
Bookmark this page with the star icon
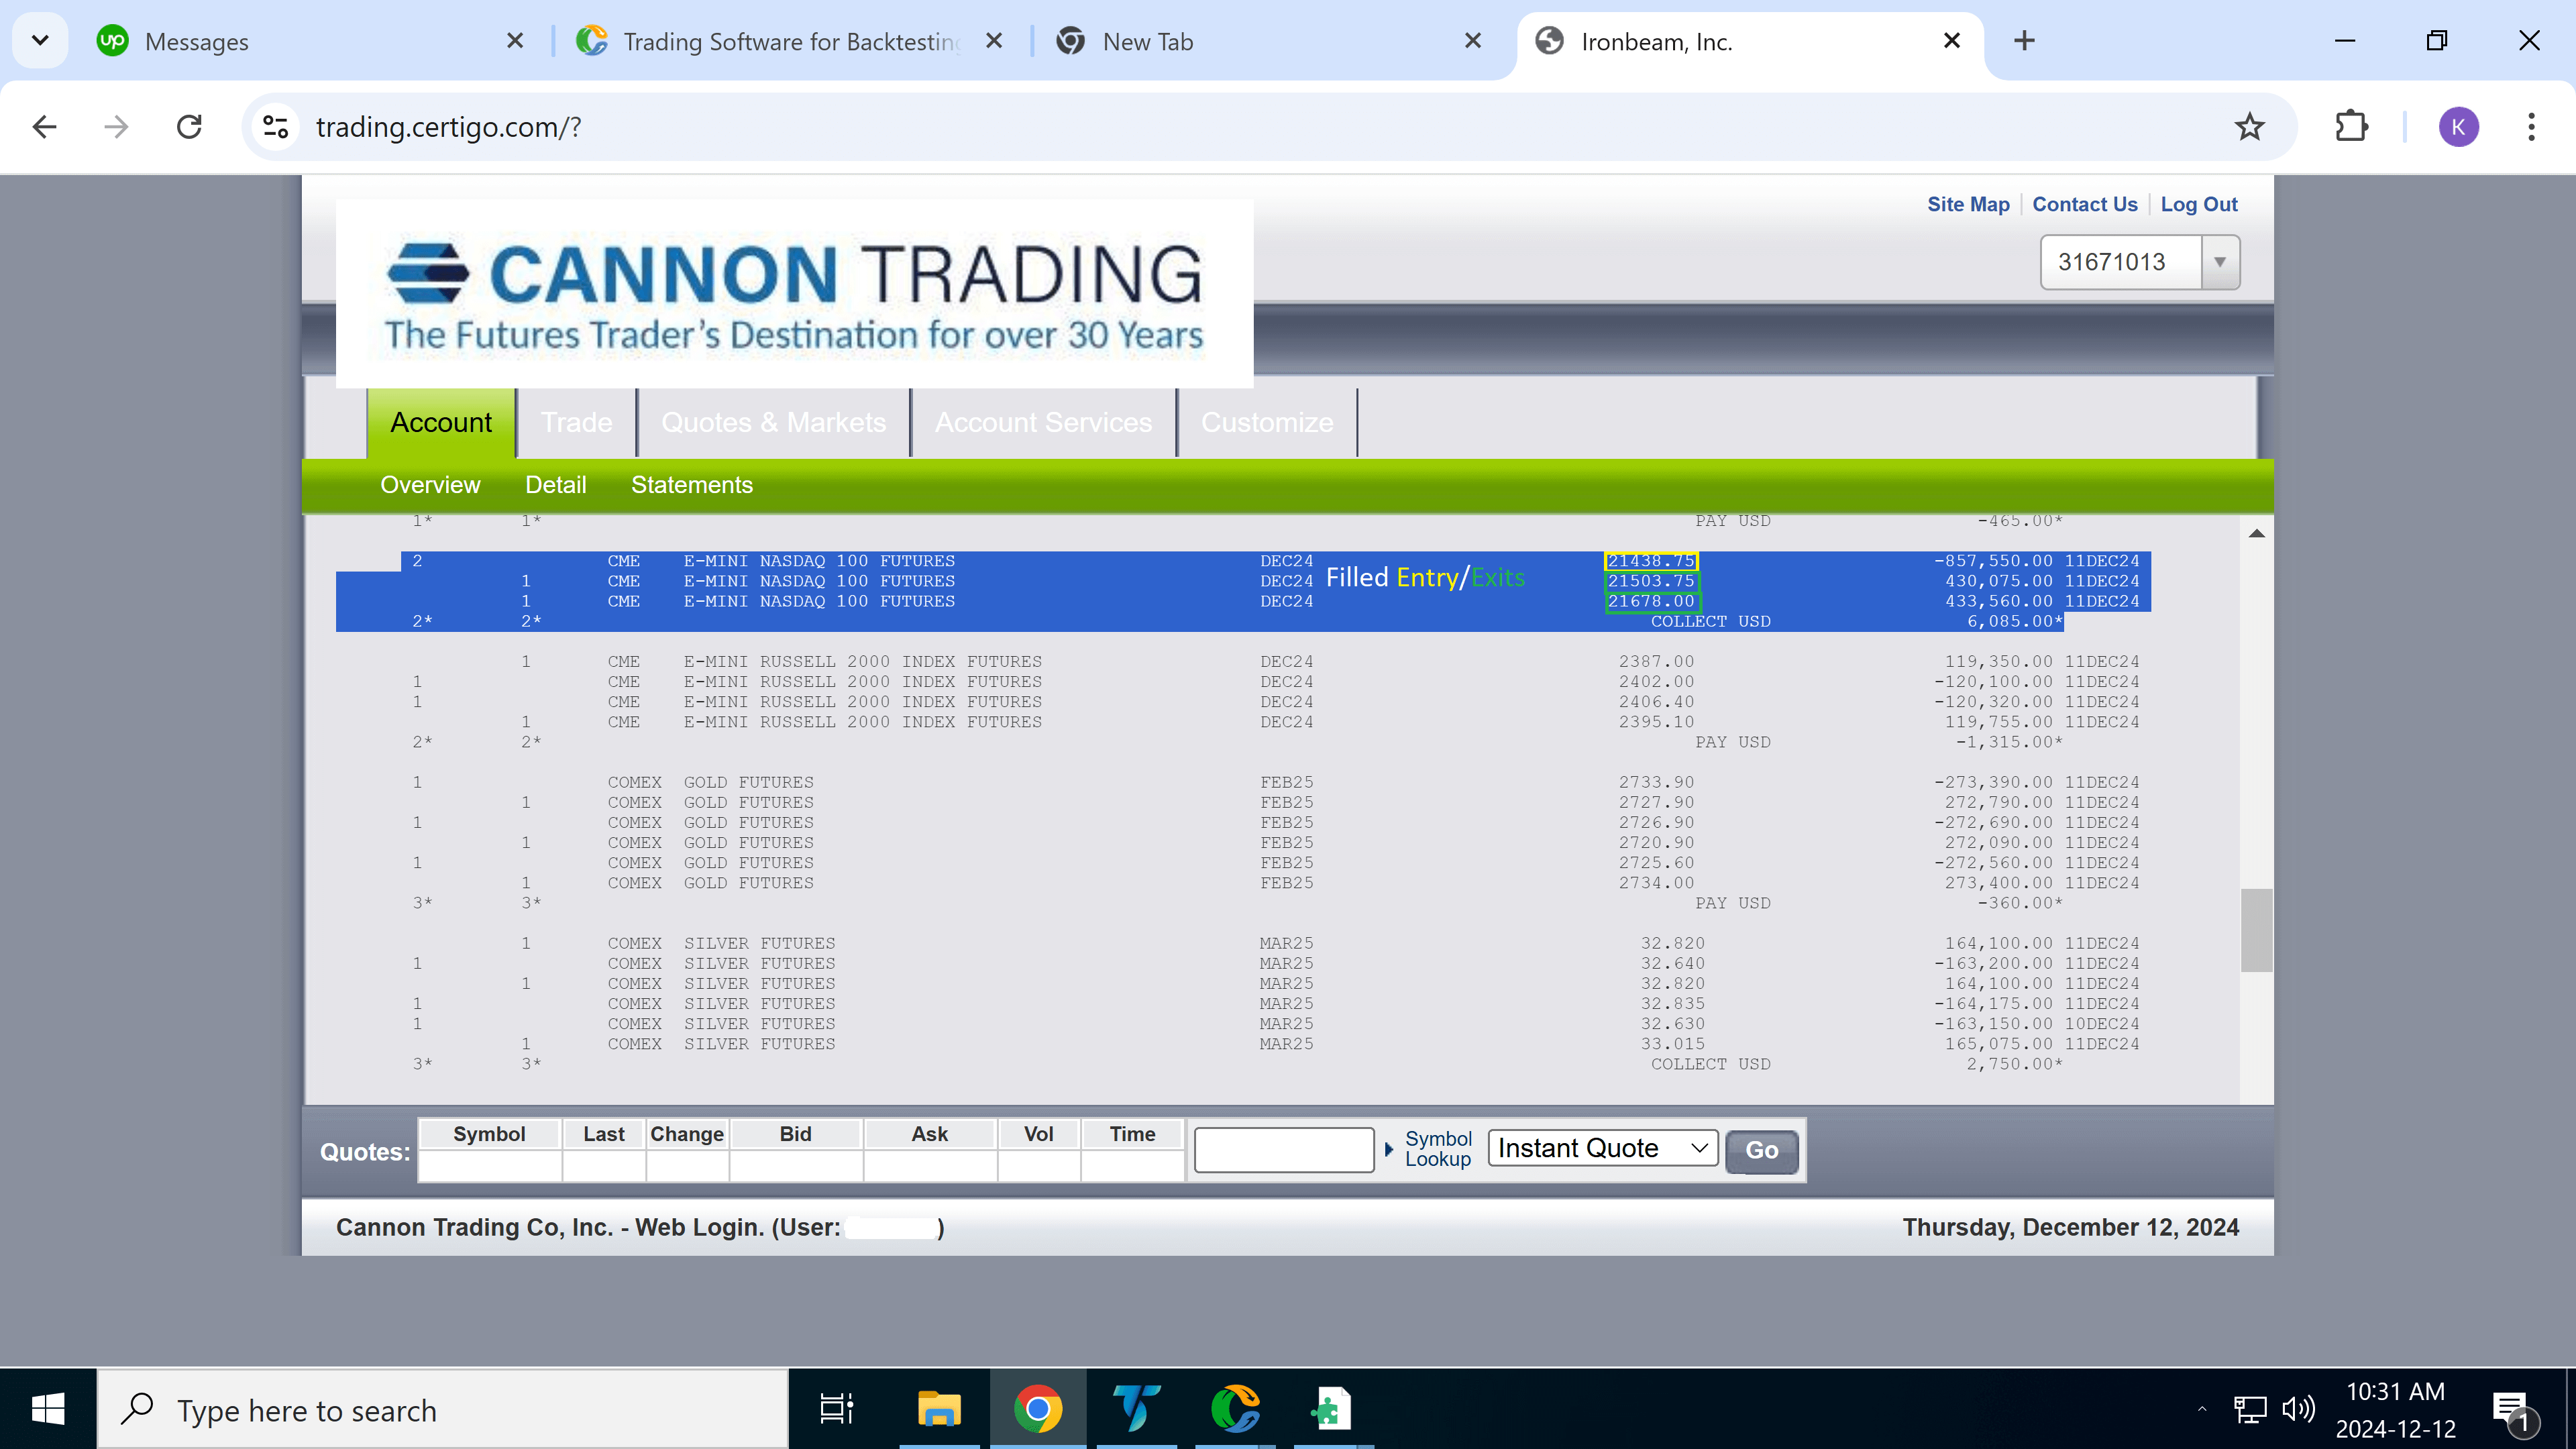(x=2249, y=127)
